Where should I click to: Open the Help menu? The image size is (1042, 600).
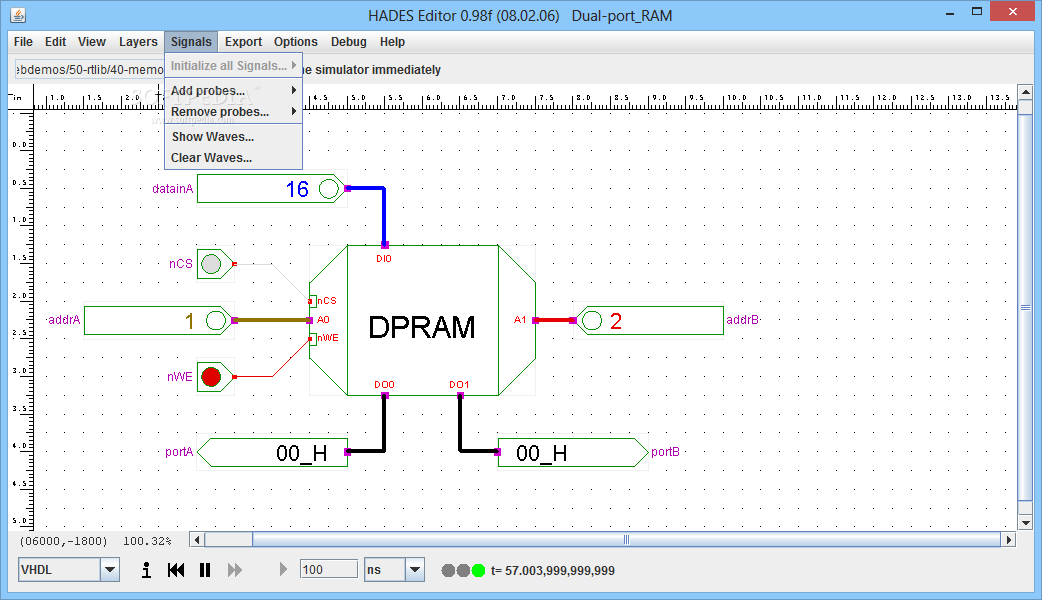point(392,42)
